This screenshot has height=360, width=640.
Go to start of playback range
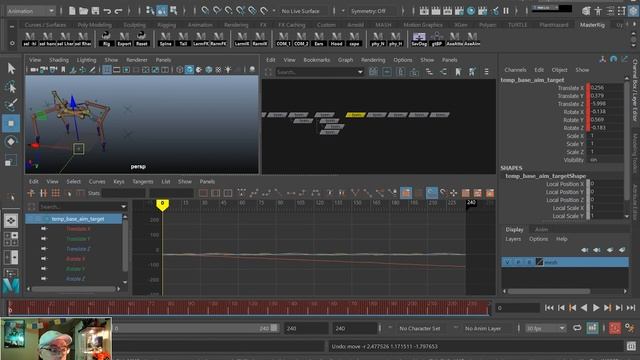(549, 307)
